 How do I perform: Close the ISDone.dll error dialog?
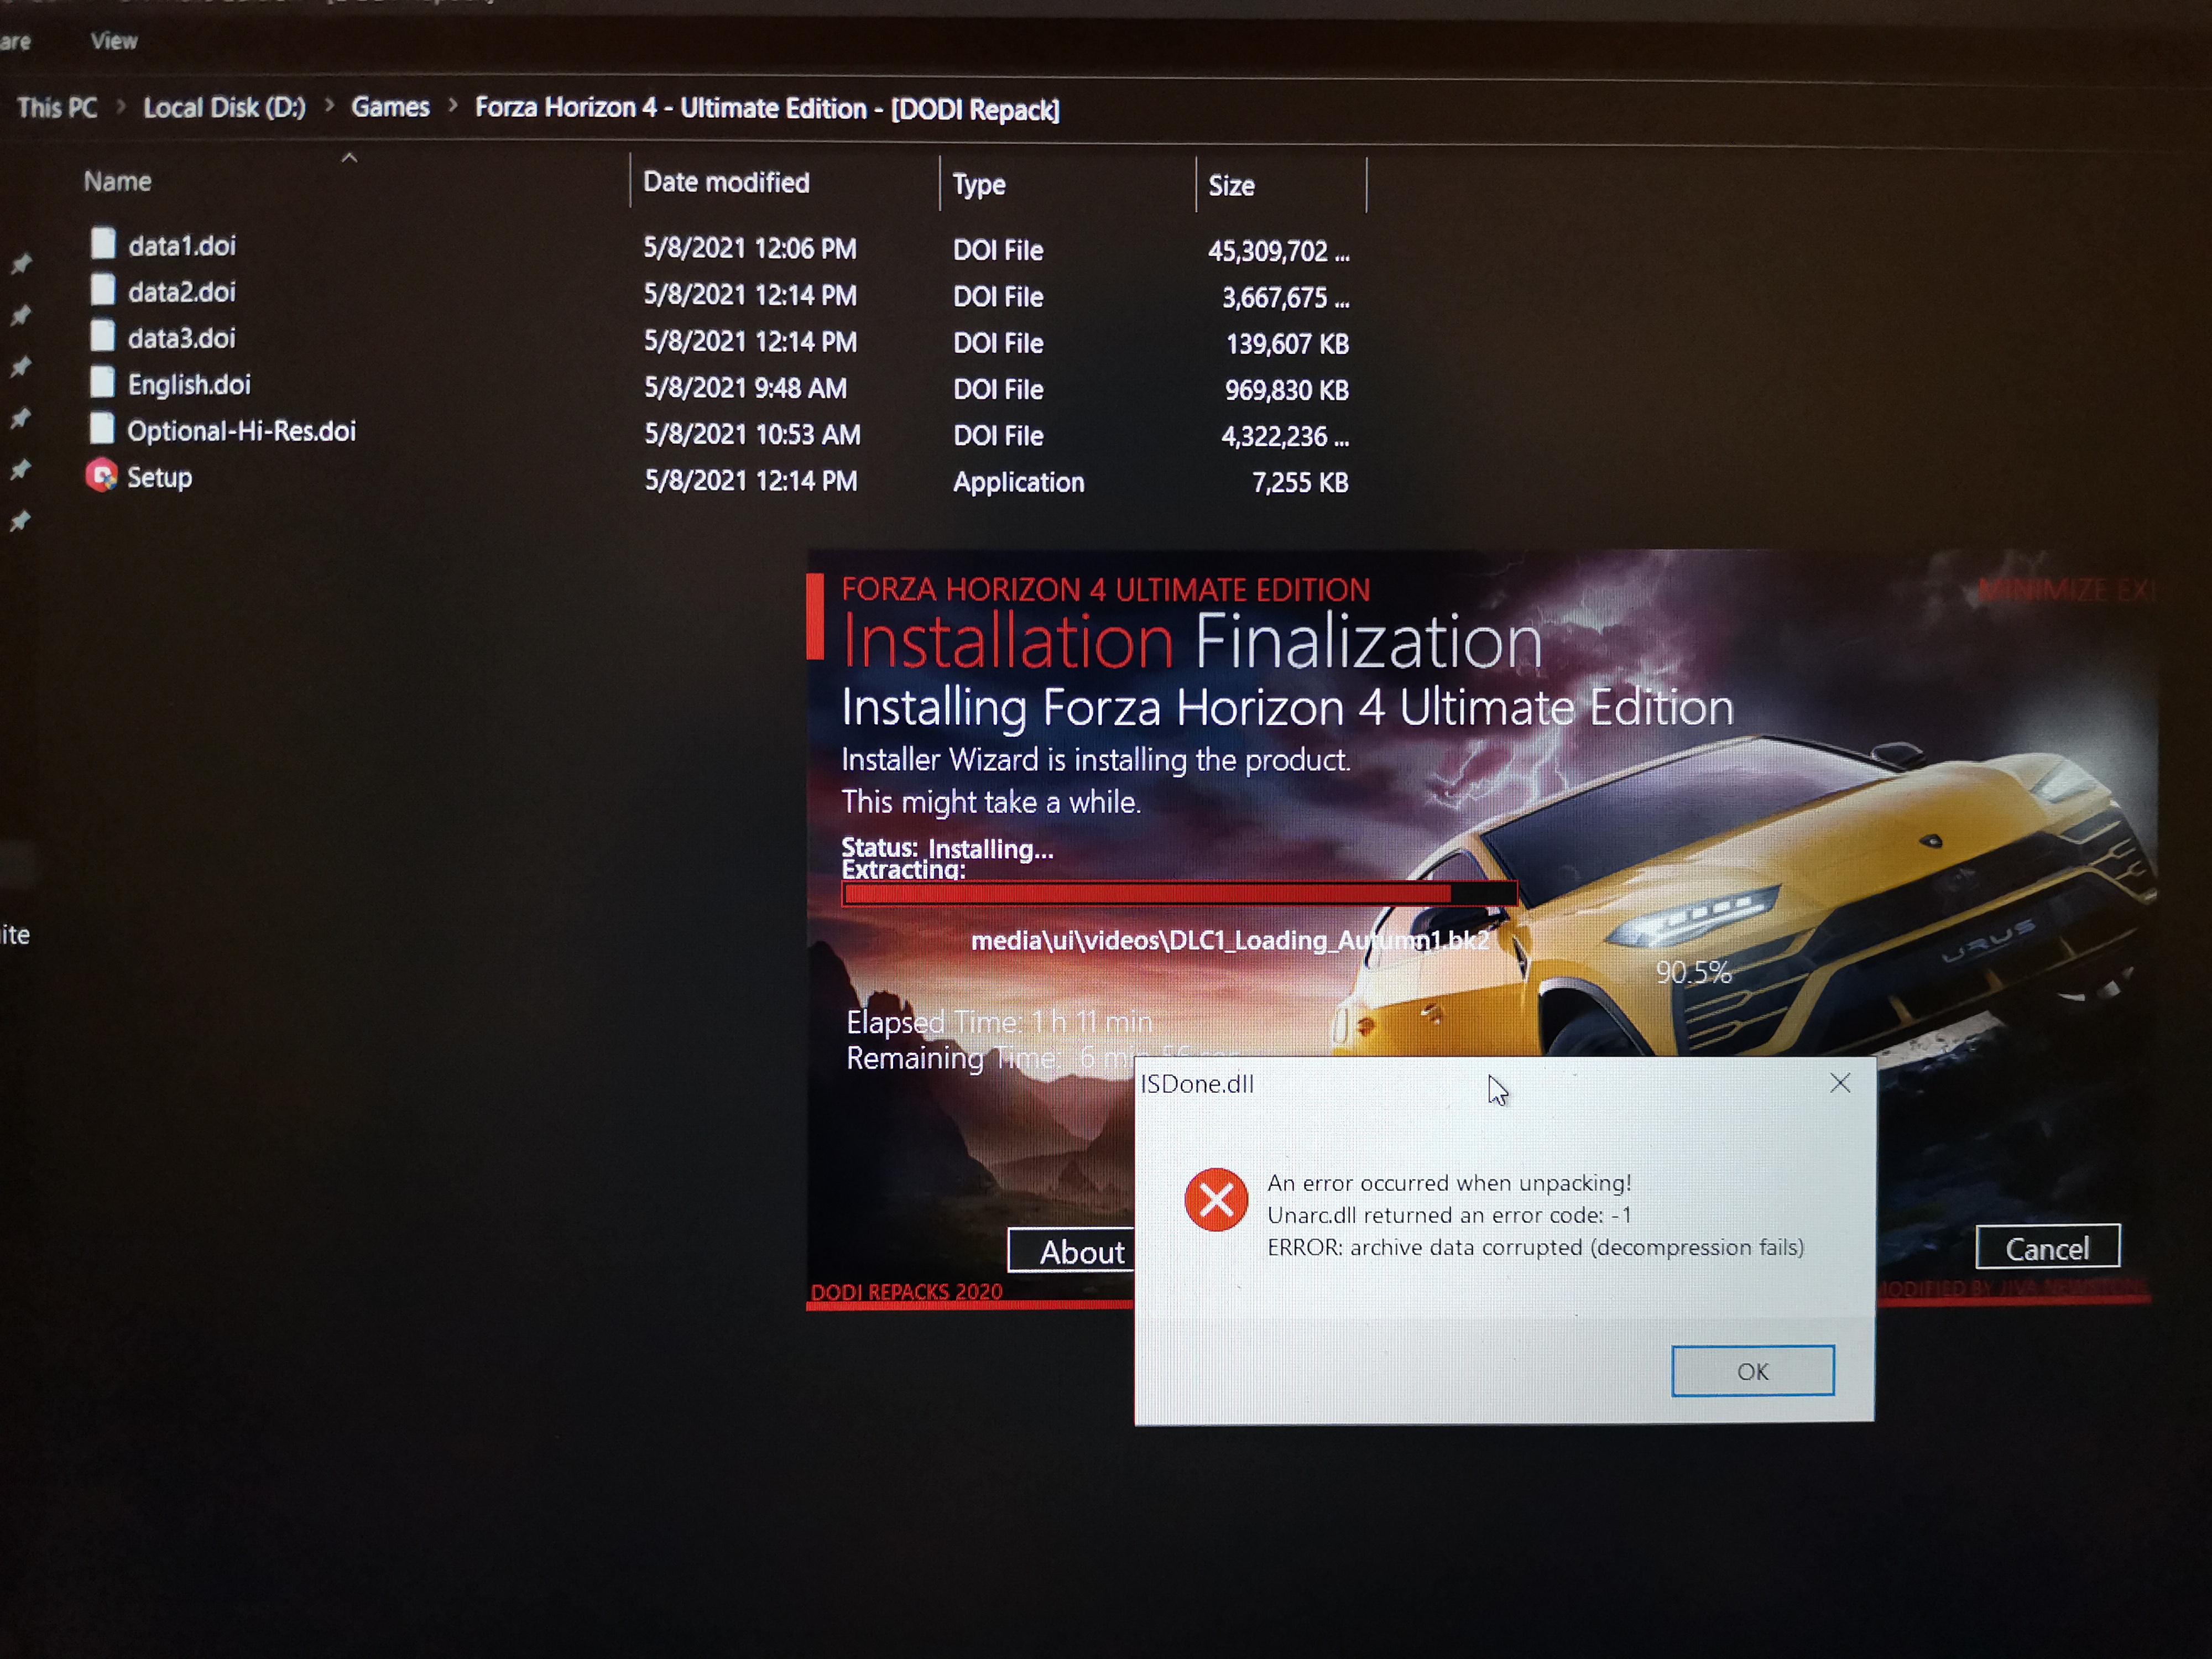pos(1840,1083)
